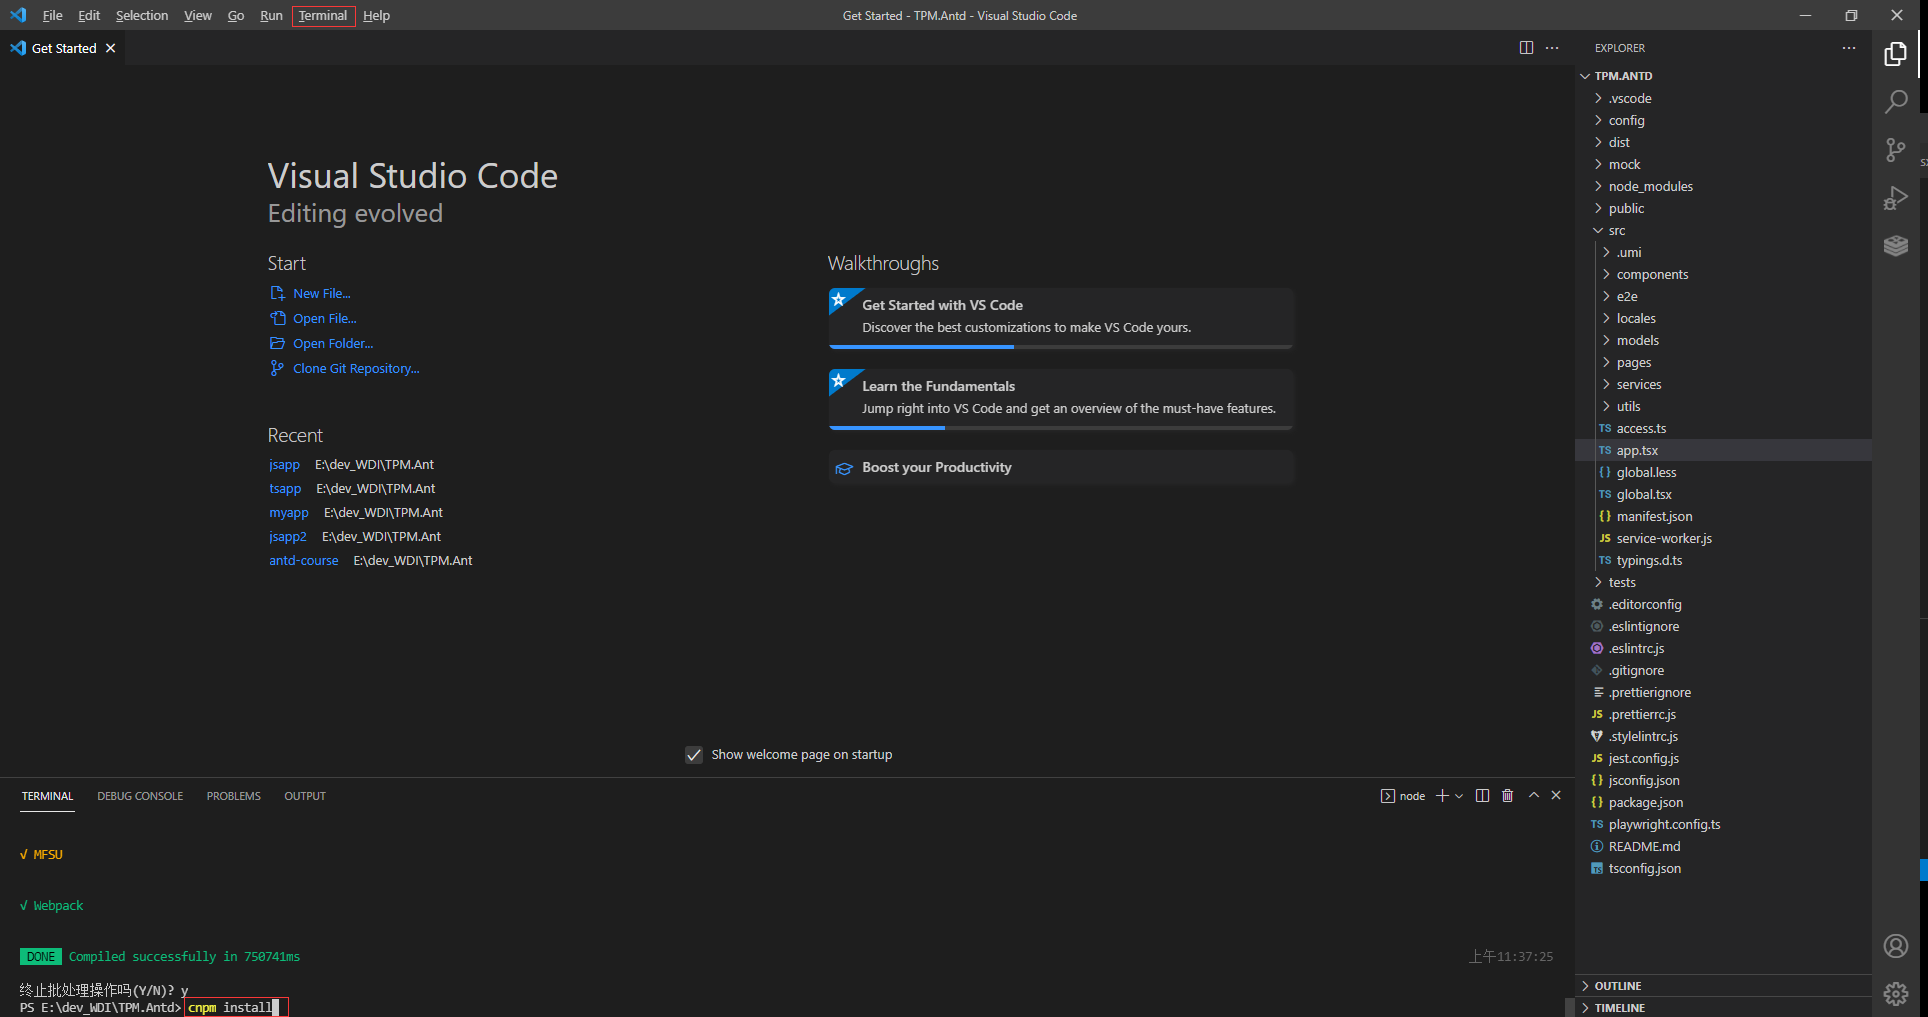Expand the config folder
This screenshot has height=1017, width=1928.
coord(1723,120)
